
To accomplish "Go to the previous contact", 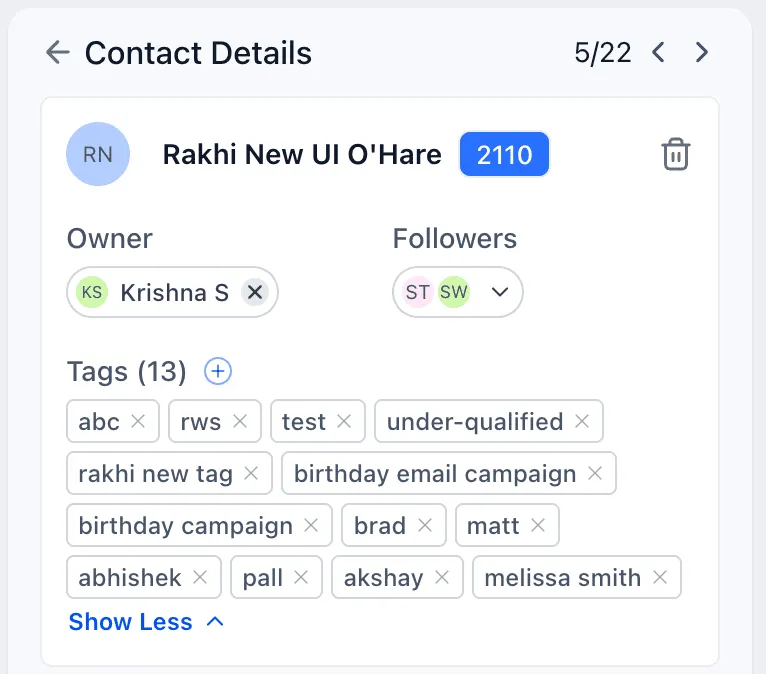I will [x=658, y=52].
